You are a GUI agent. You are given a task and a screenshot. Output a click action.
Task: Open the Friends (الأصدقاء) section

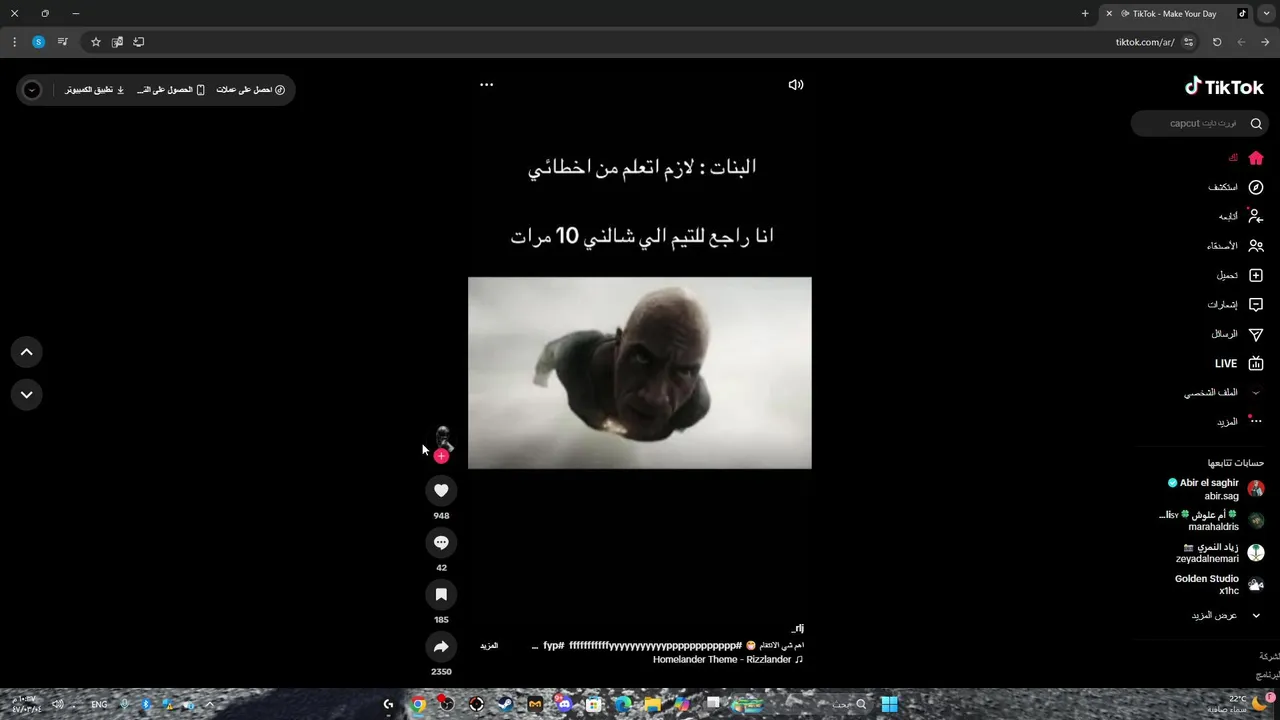pos(1236,246)
